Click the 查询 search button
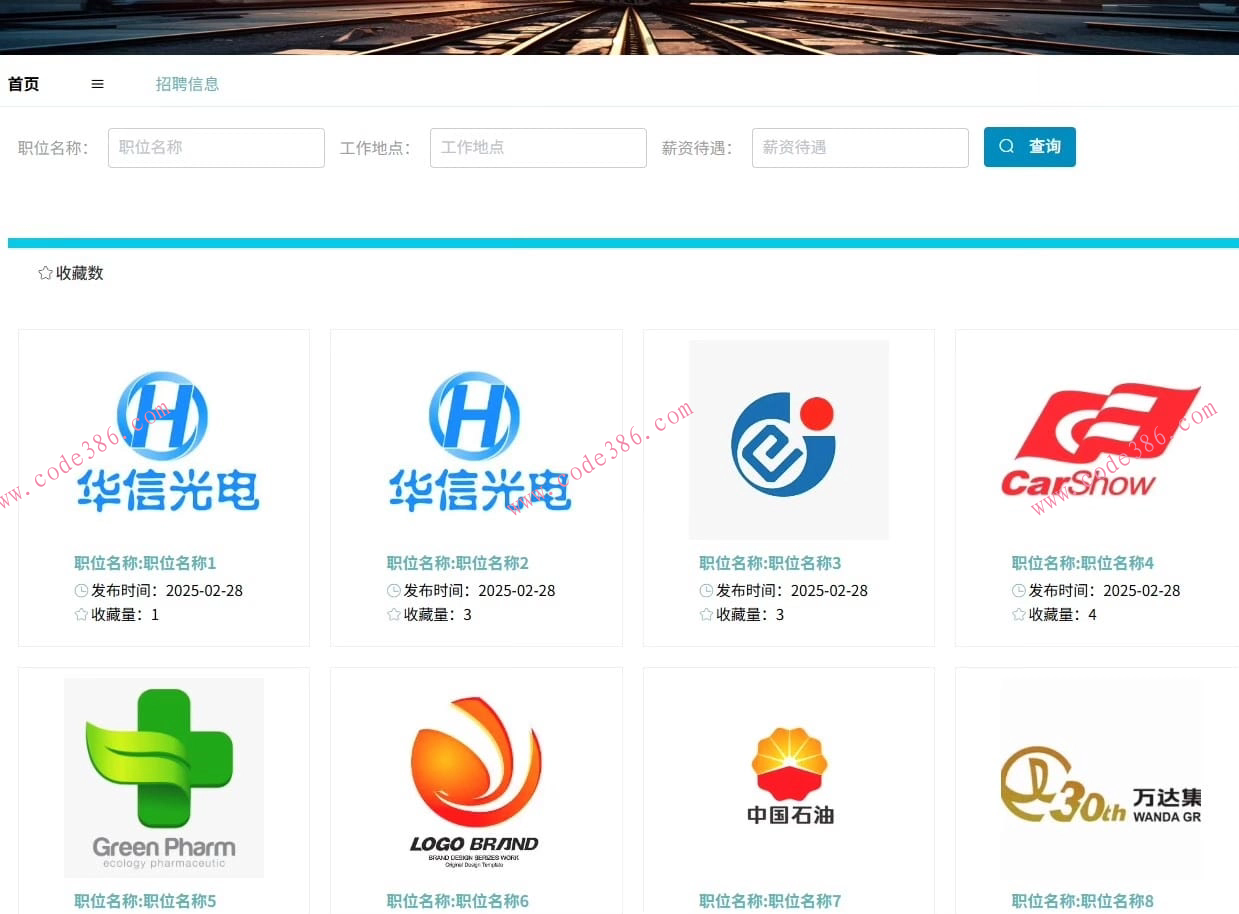This screenshot has width=1239, height=914. 1029,146
